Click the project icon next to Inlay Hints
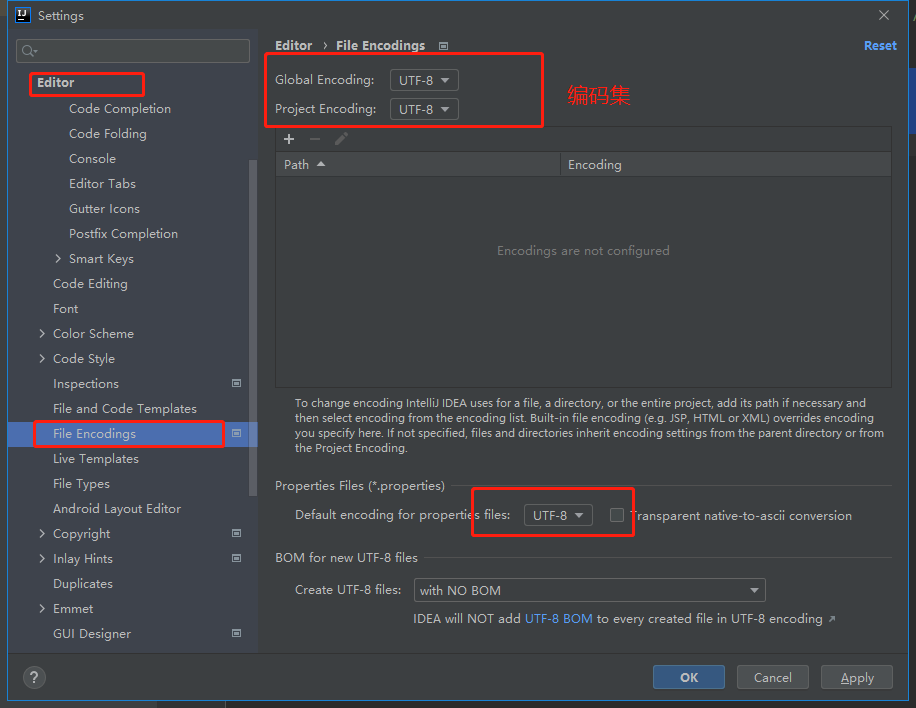This screenshot has height=708, width=916. (237, 558)
